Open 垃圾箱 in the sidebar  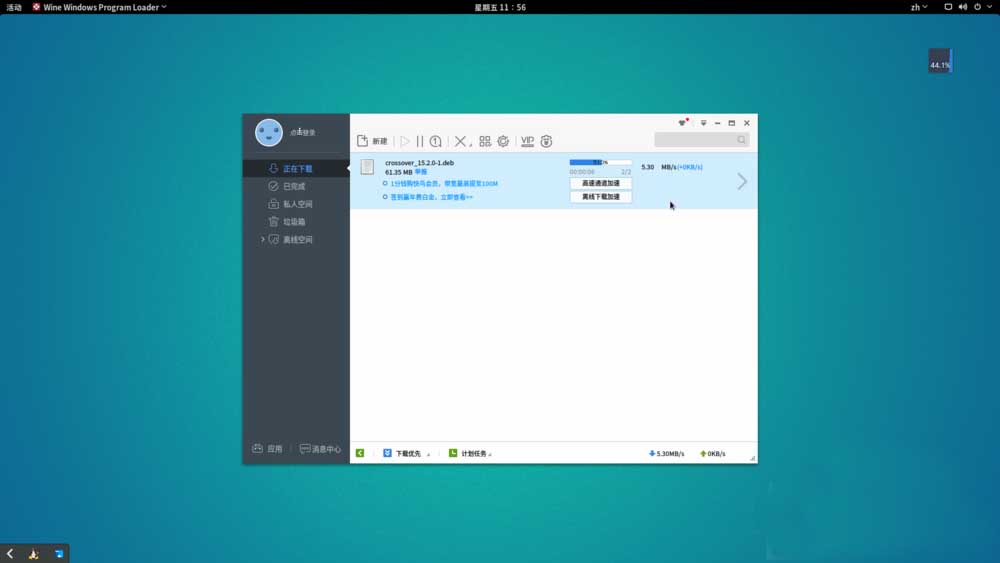tap(297, 222)
